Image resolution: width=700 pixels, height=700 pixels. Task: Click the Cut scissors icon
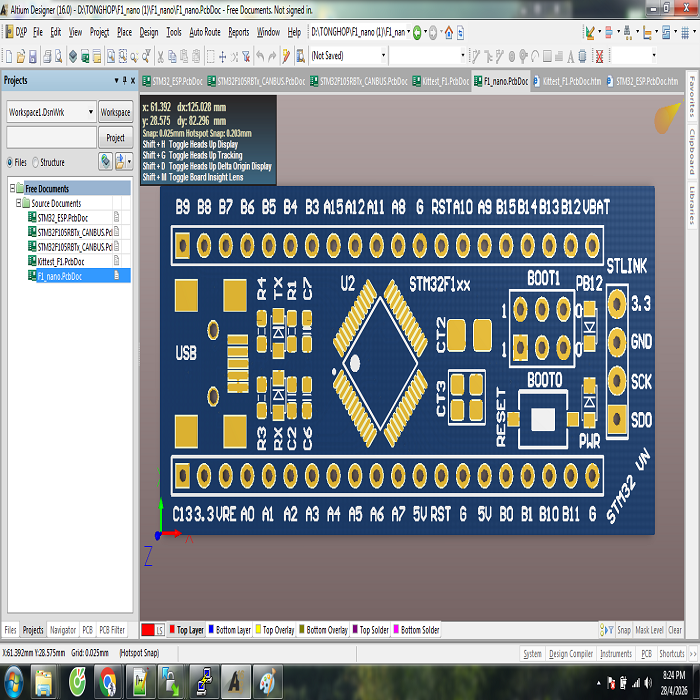[x=160, y=56]
